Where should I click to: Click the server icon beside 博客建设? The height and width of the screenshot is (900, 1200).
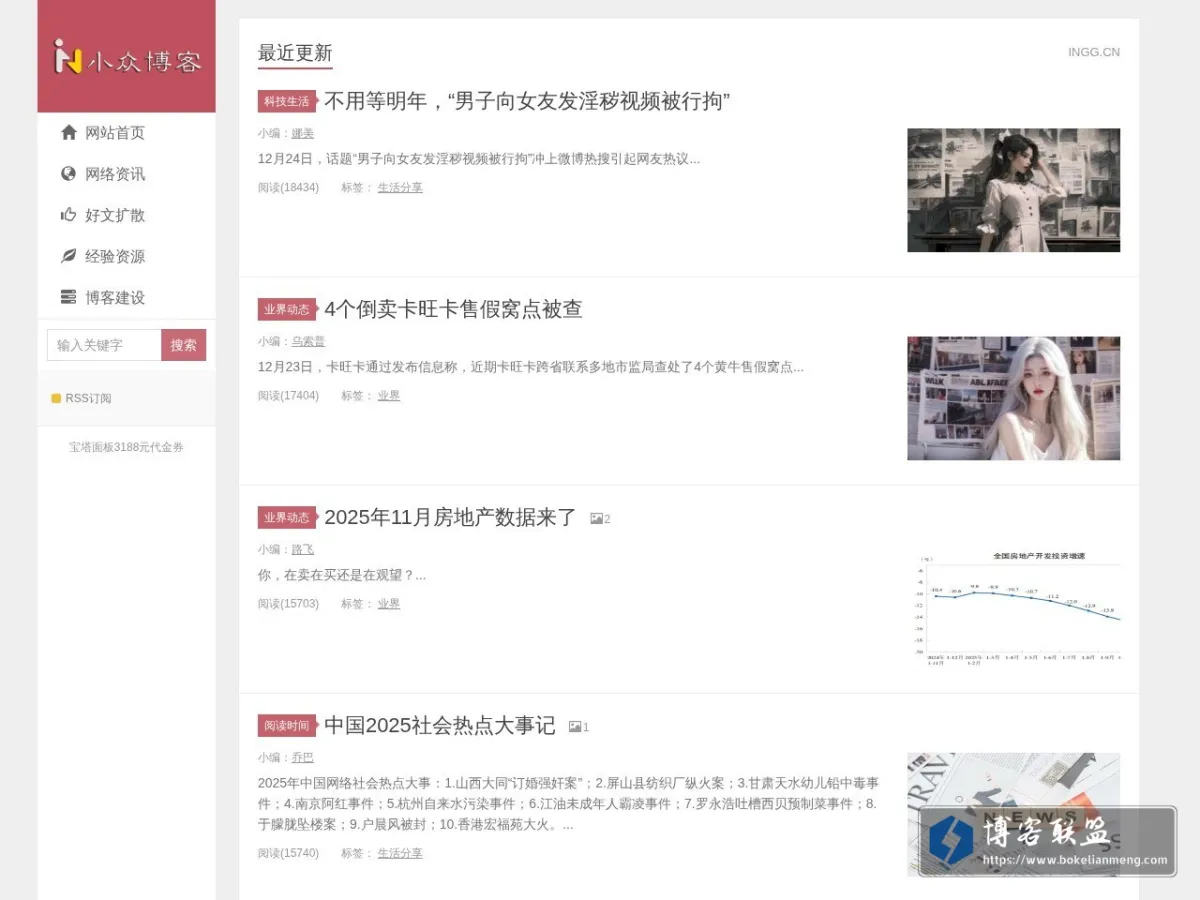[x=68, y=297]
